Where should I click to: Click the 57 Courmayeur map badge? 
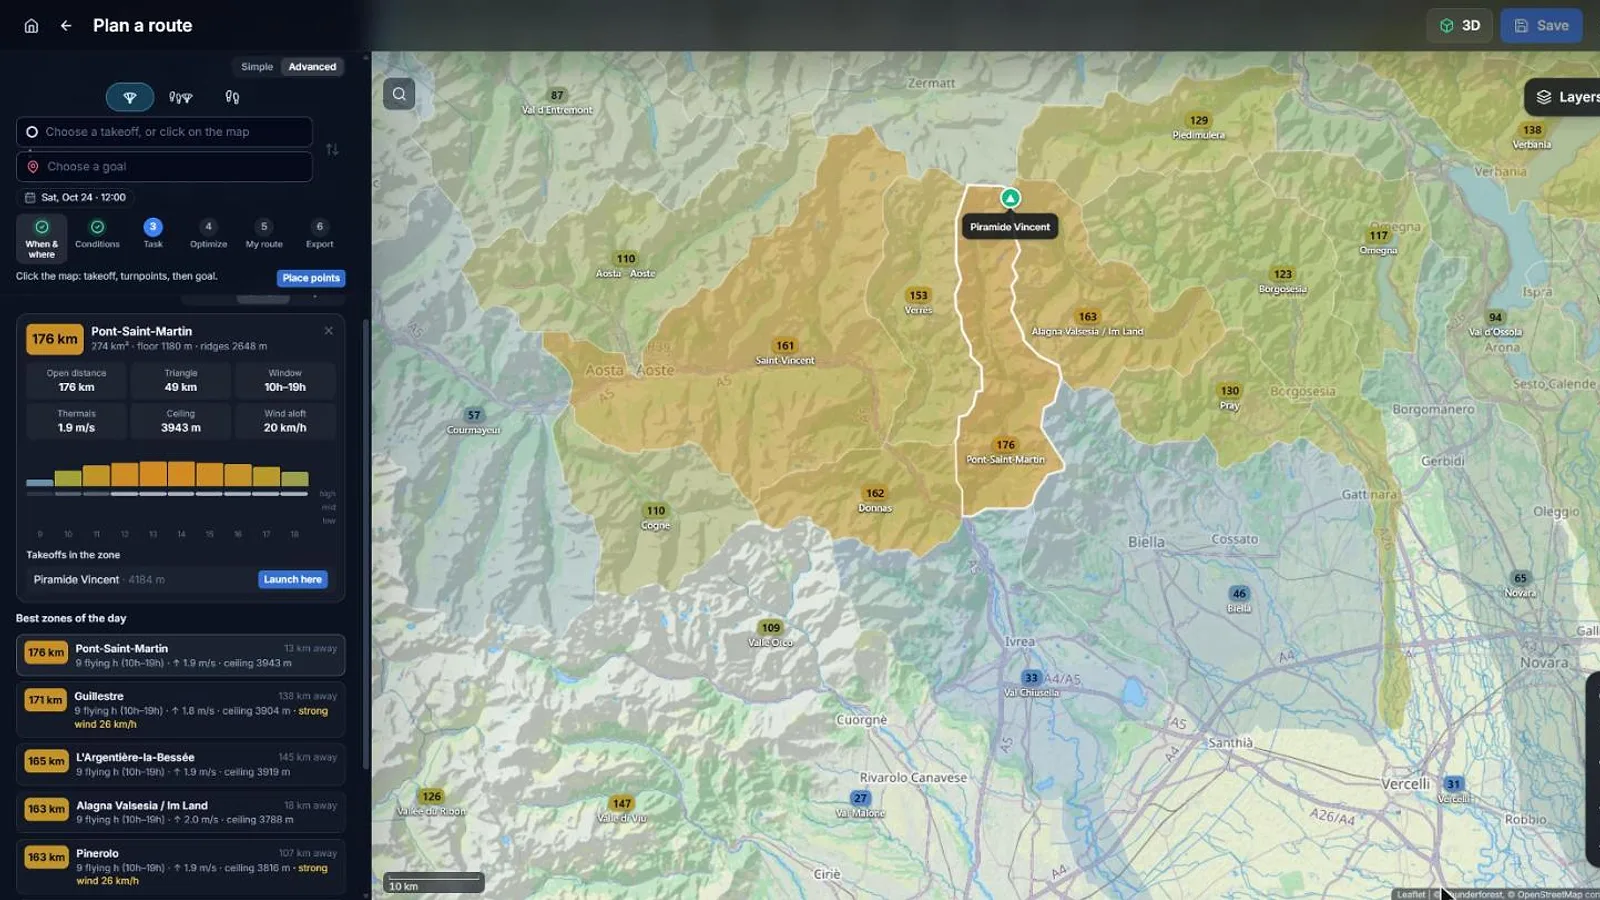474,415
